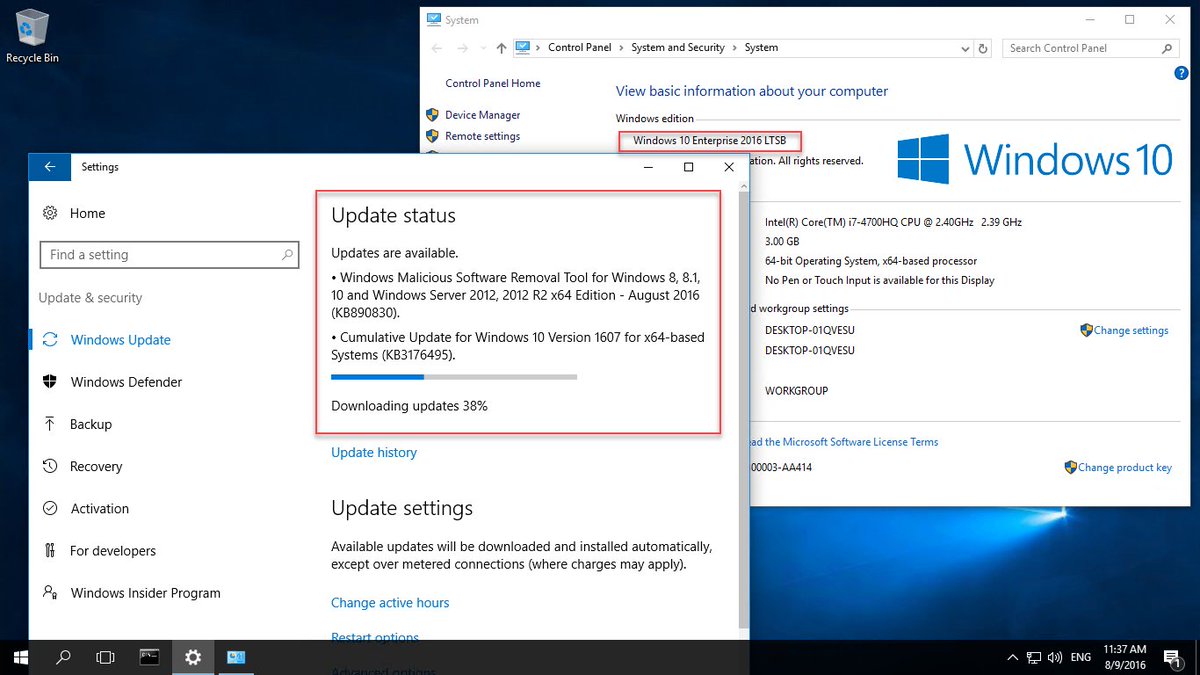Open Device Manager link

pos(483,115)
